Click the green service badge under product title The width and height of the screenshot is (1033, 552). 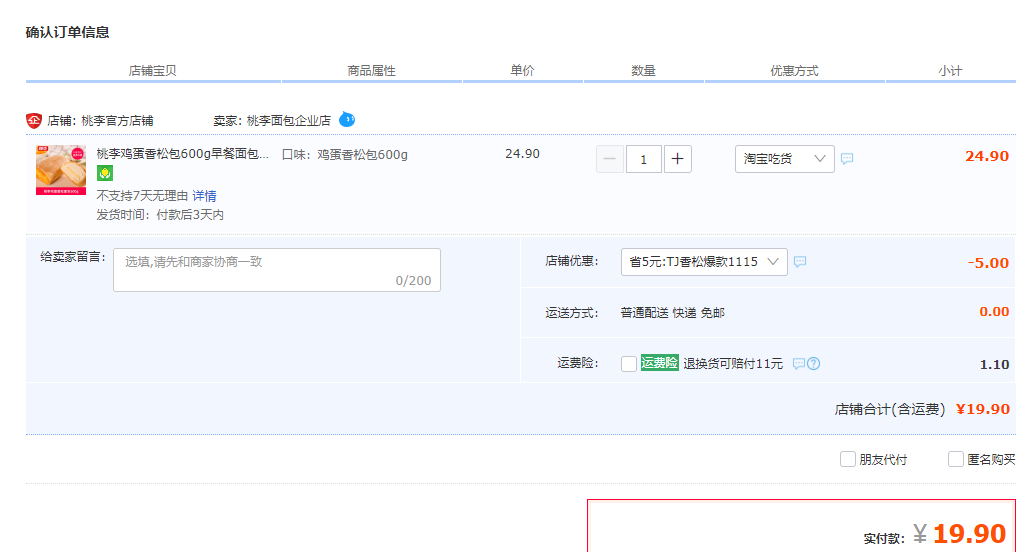105,173
